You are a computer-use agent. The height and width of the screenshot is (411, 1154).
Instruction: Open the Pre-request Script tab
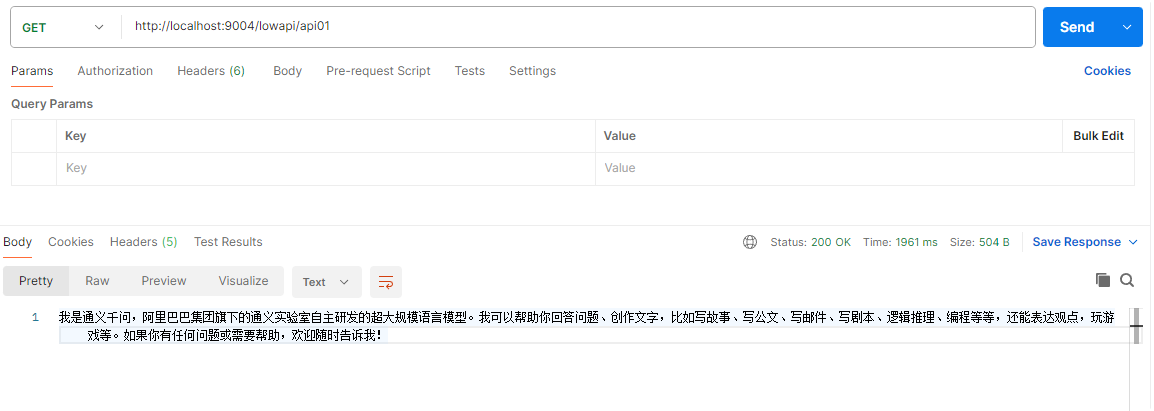click(378, 71)
